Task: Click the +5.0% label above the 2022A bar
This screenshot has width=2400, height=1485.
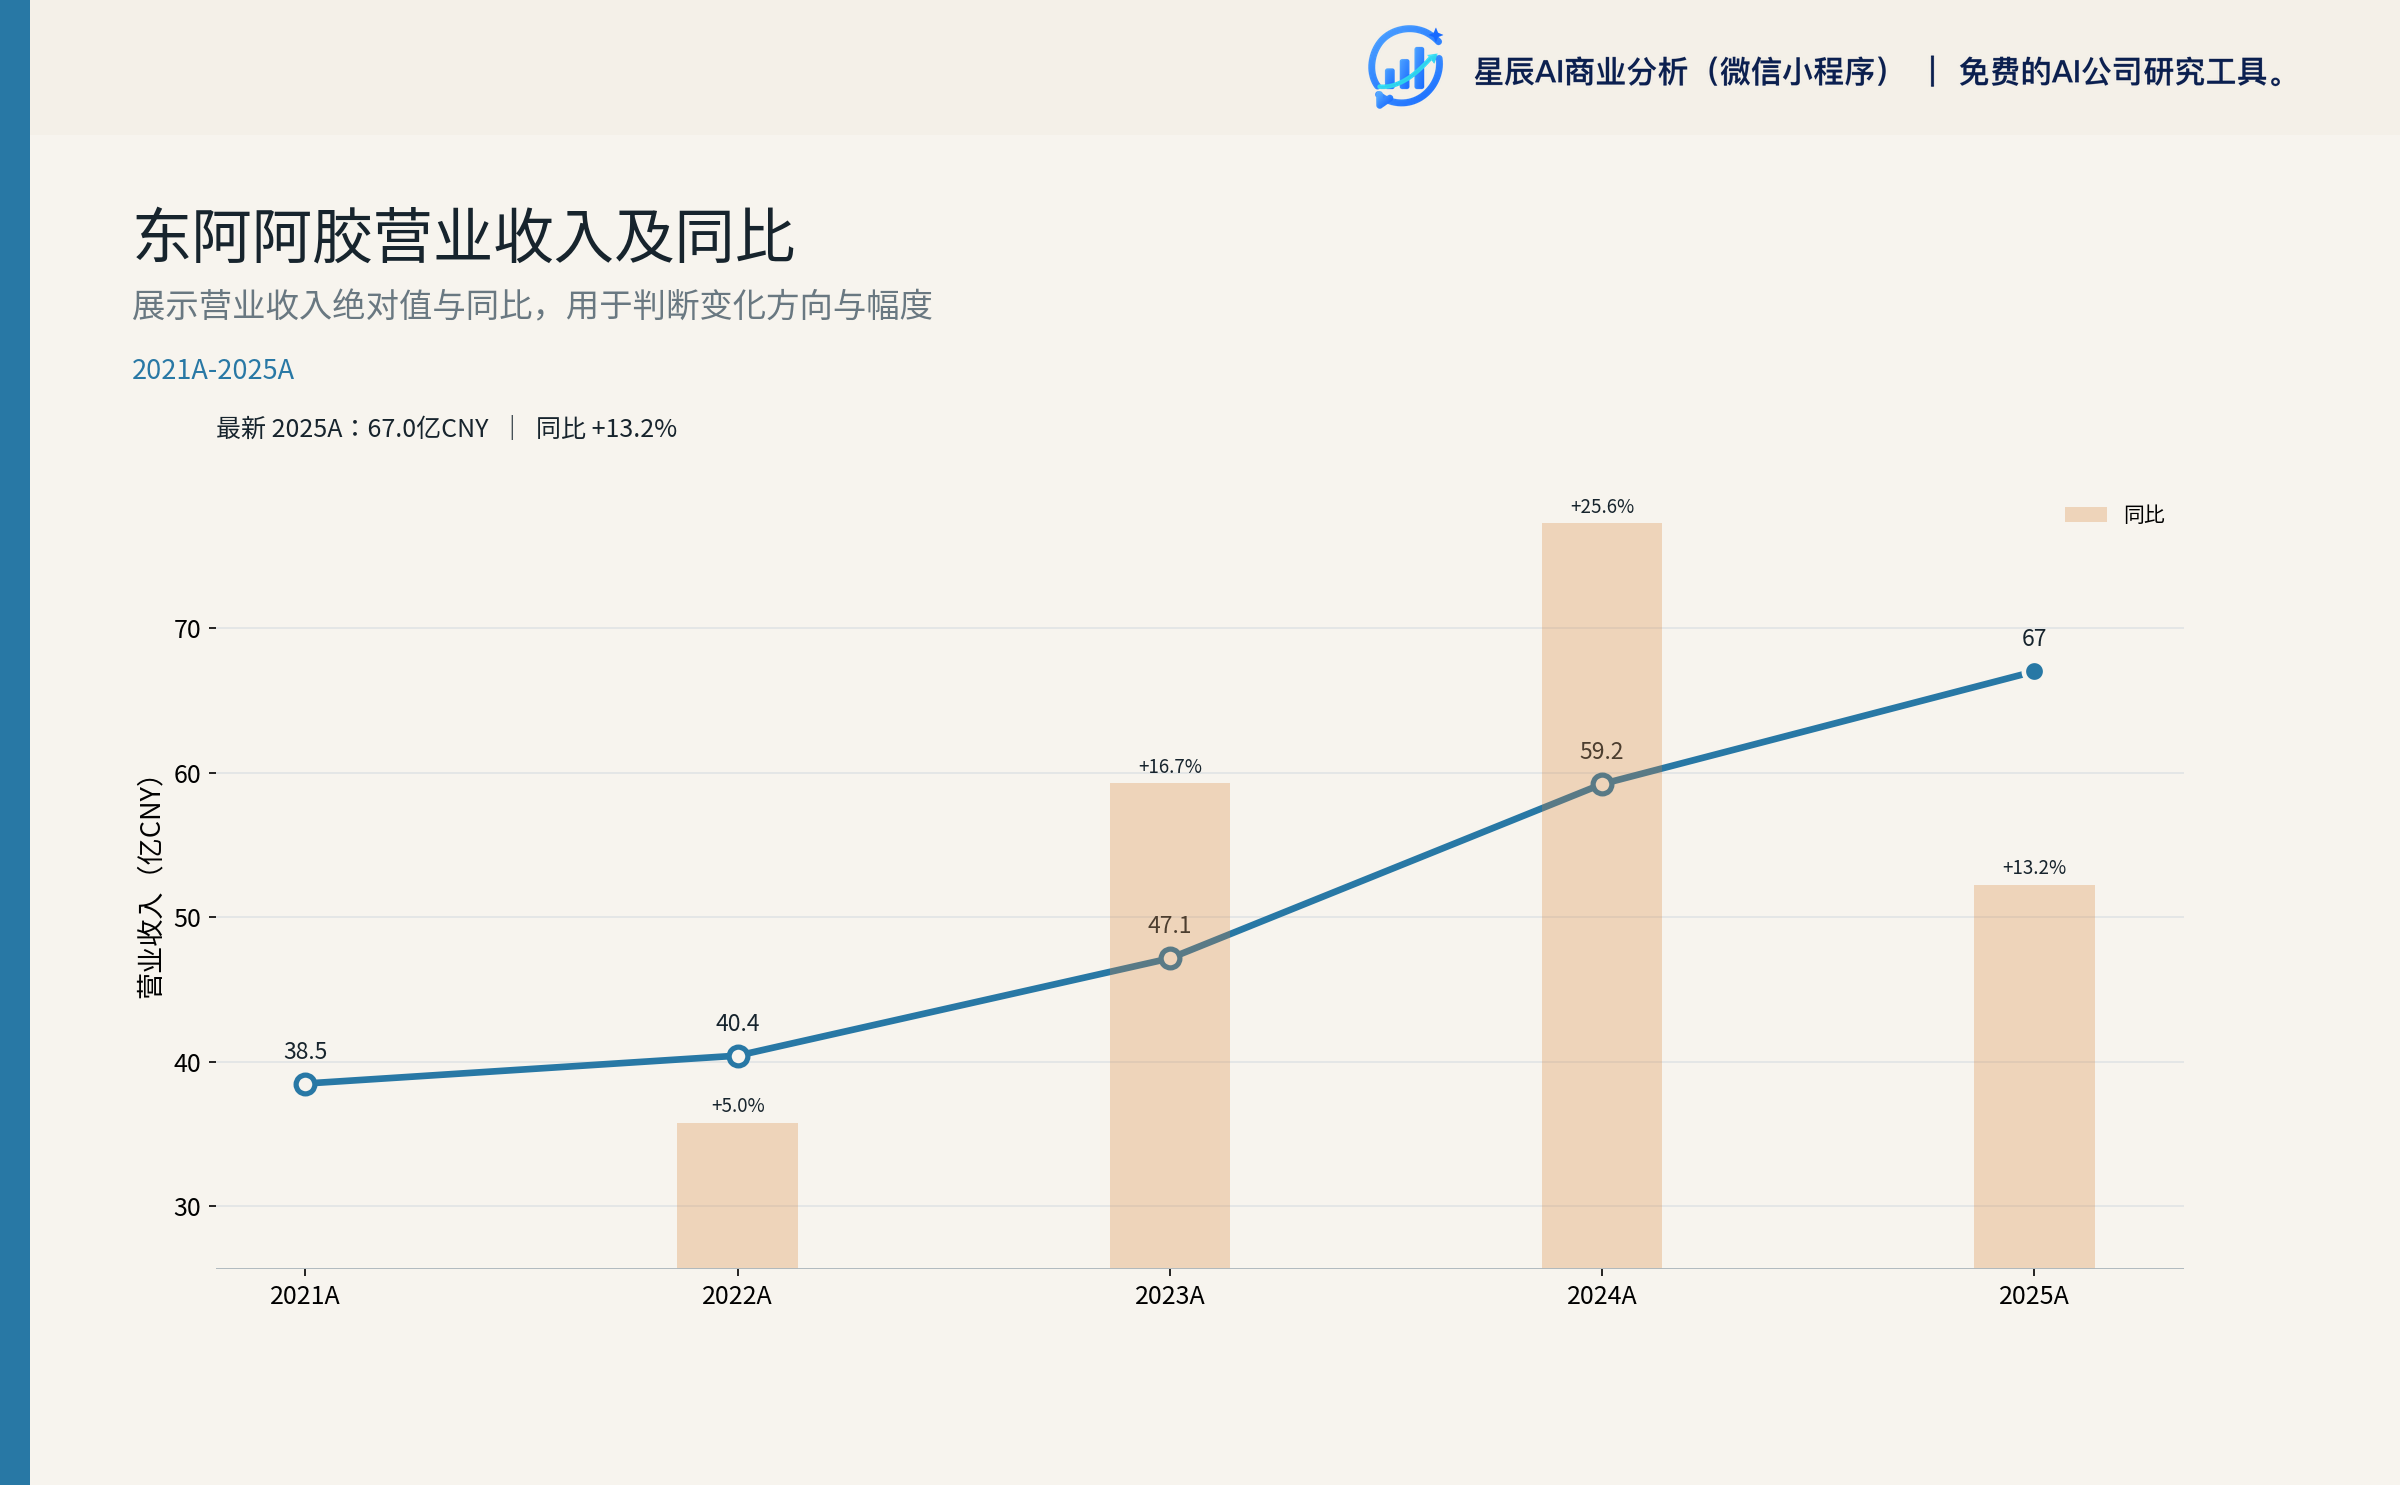Action: click(x=738, y=1105)
